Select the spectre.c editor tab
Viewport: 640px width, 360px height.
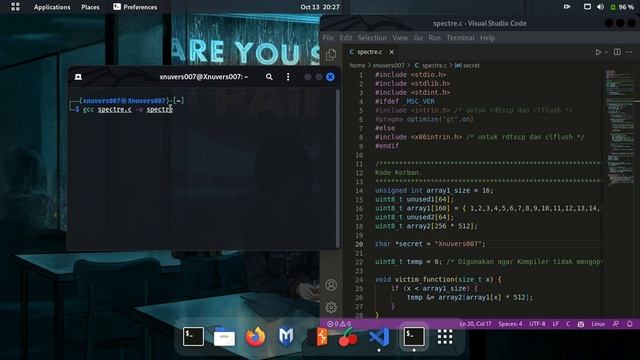pyautogui.click(x=370, y=52)
